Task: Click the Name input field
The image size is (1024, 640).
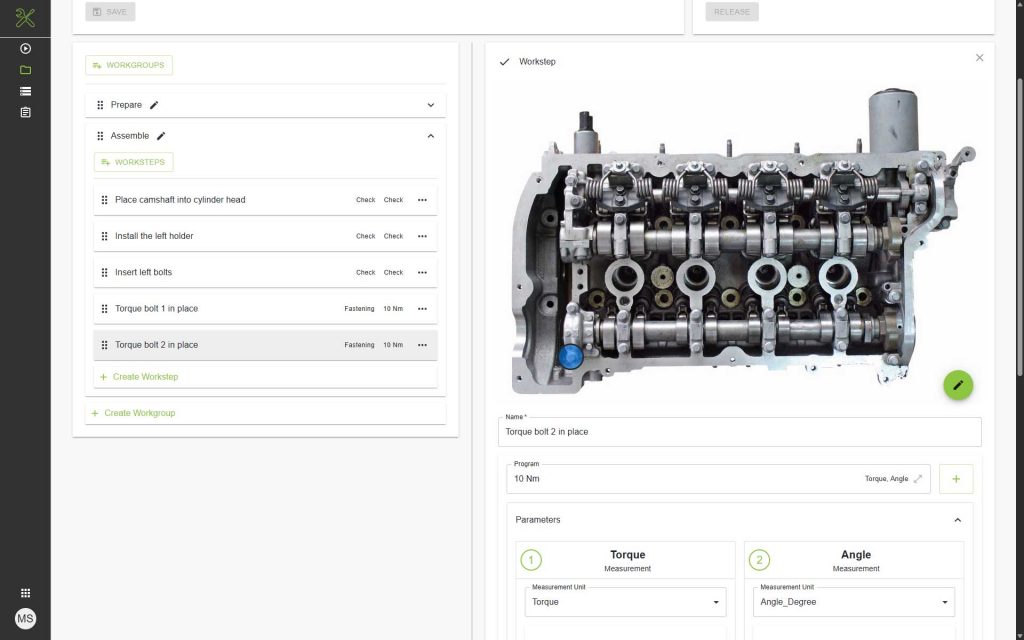Action: (739, 432)
